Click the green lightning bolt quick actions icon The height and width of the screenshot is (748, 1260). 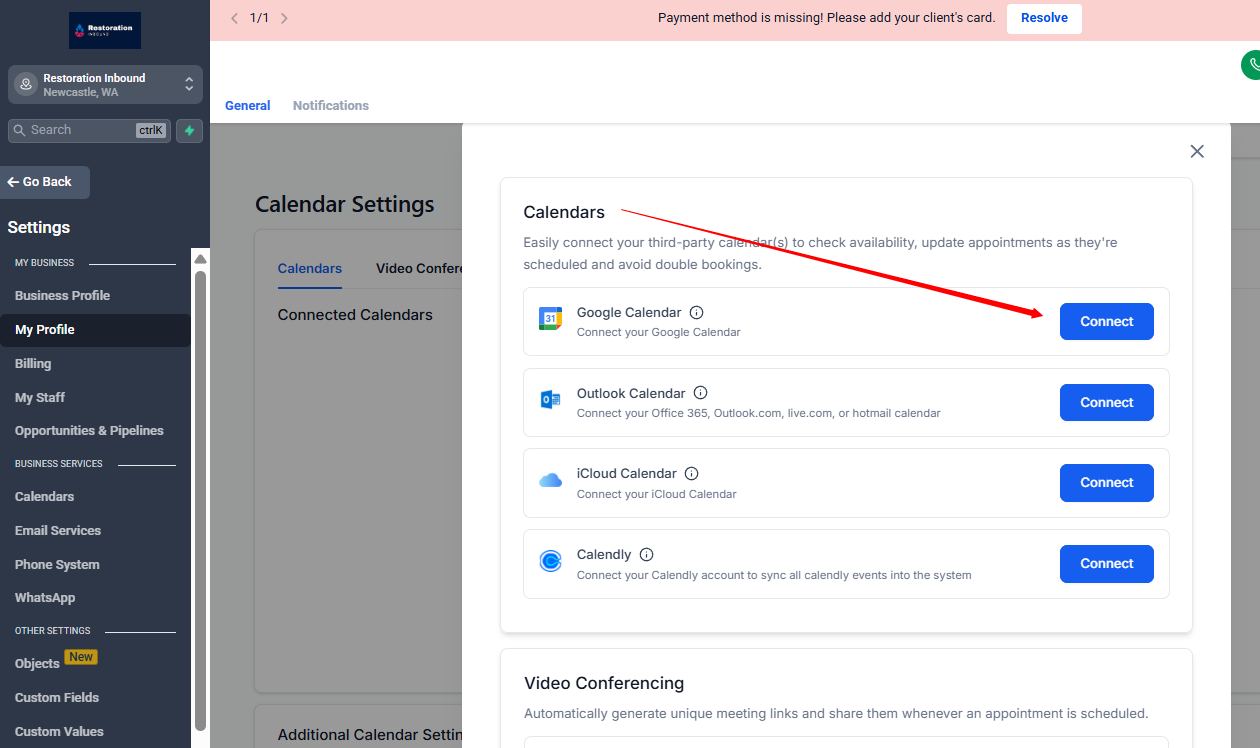click(189, 130)
